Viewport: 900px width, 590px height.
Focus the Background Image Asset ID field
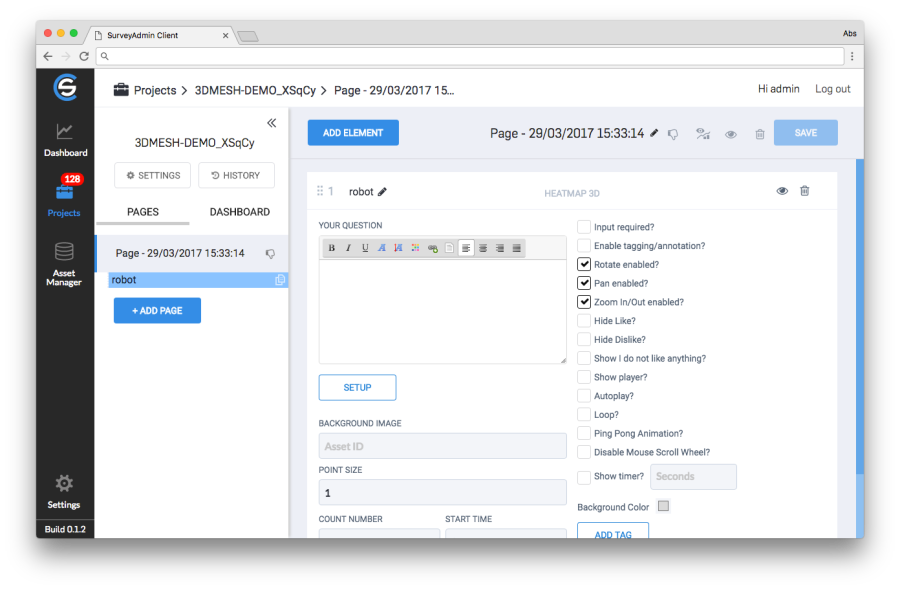(443, 446)
